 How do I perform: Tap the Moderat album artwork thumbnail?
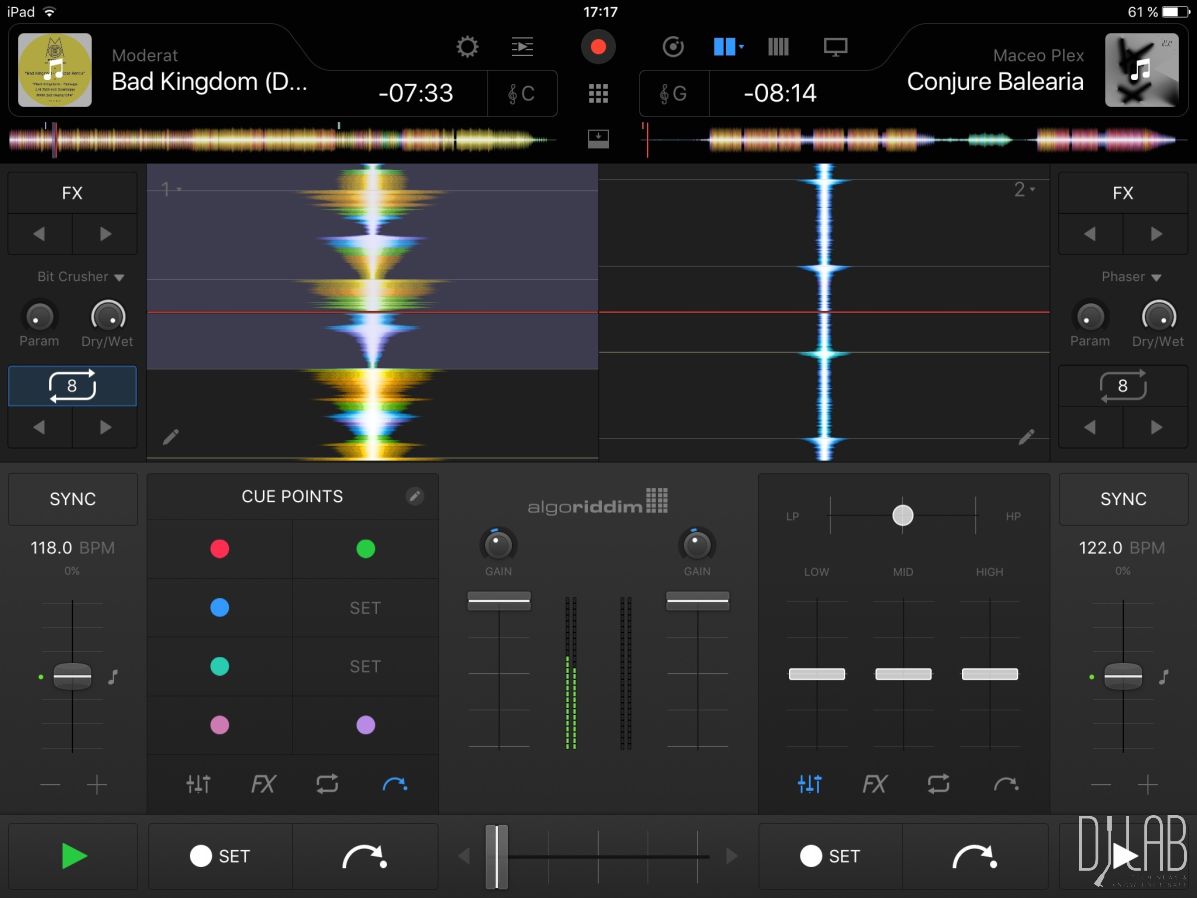[x=55, y=70]
